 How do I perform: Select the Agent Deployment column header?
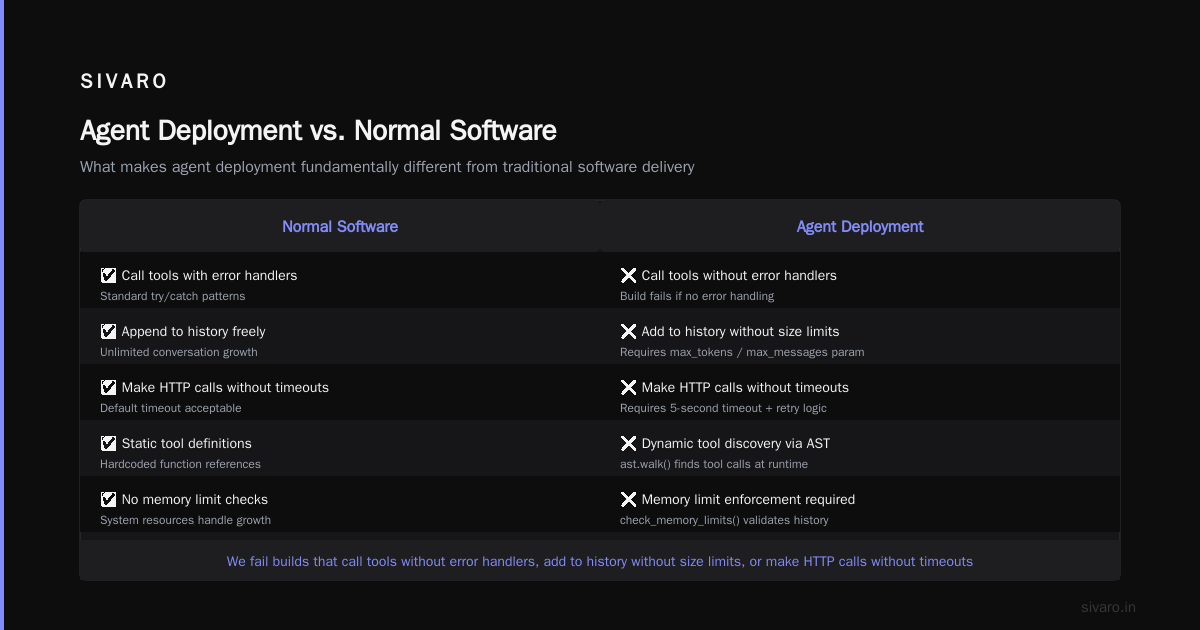coord(860,226)
